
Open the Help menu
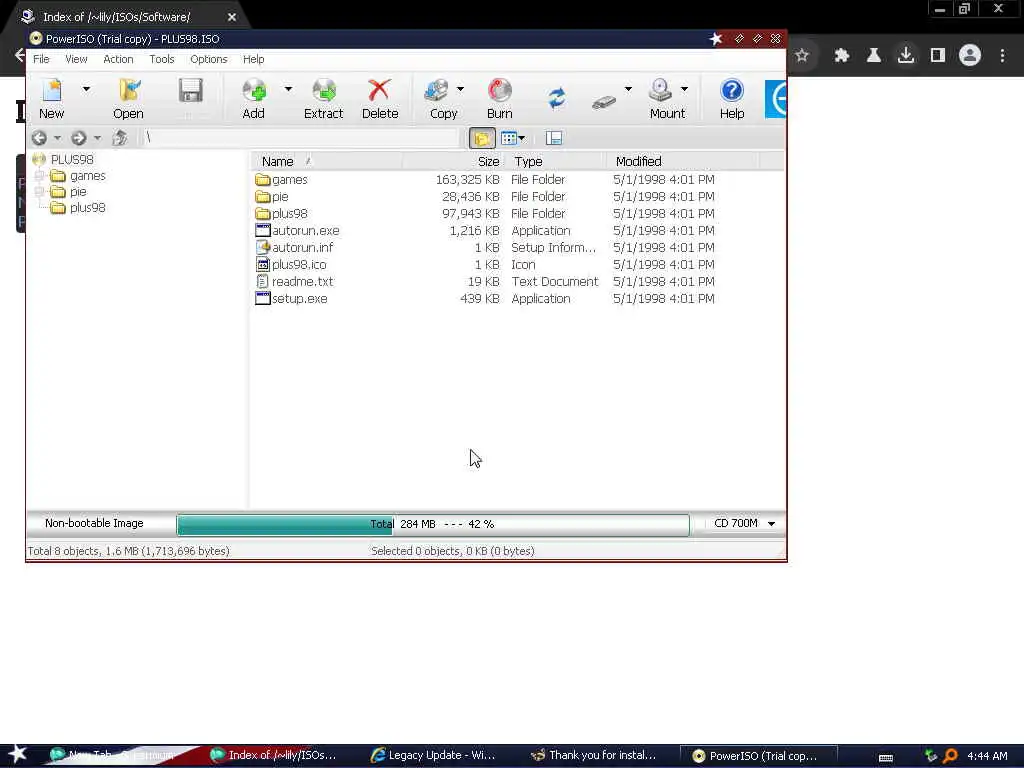pyautogui.click(x=253, y=59)
